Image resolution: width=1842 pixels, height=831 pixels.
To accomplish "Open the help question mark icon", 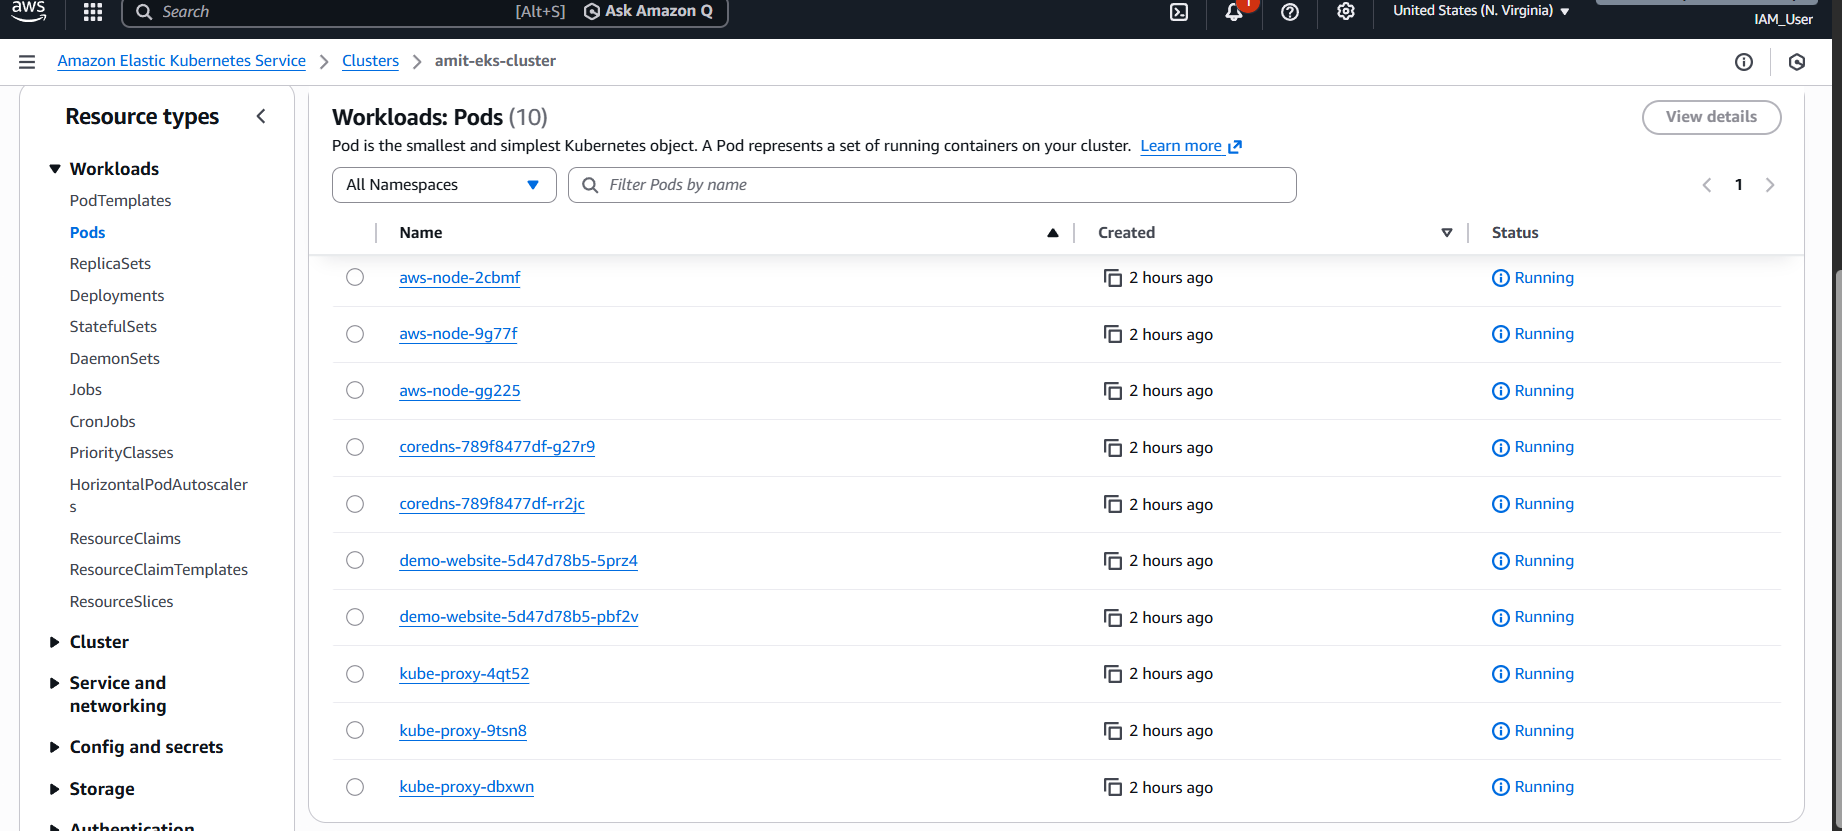I will [1290, 12].
